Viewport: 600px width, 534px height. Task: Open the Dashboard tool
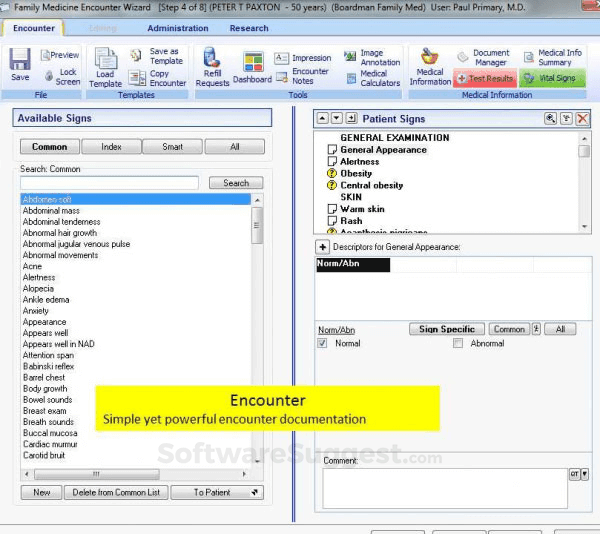[x=253, y=67]
